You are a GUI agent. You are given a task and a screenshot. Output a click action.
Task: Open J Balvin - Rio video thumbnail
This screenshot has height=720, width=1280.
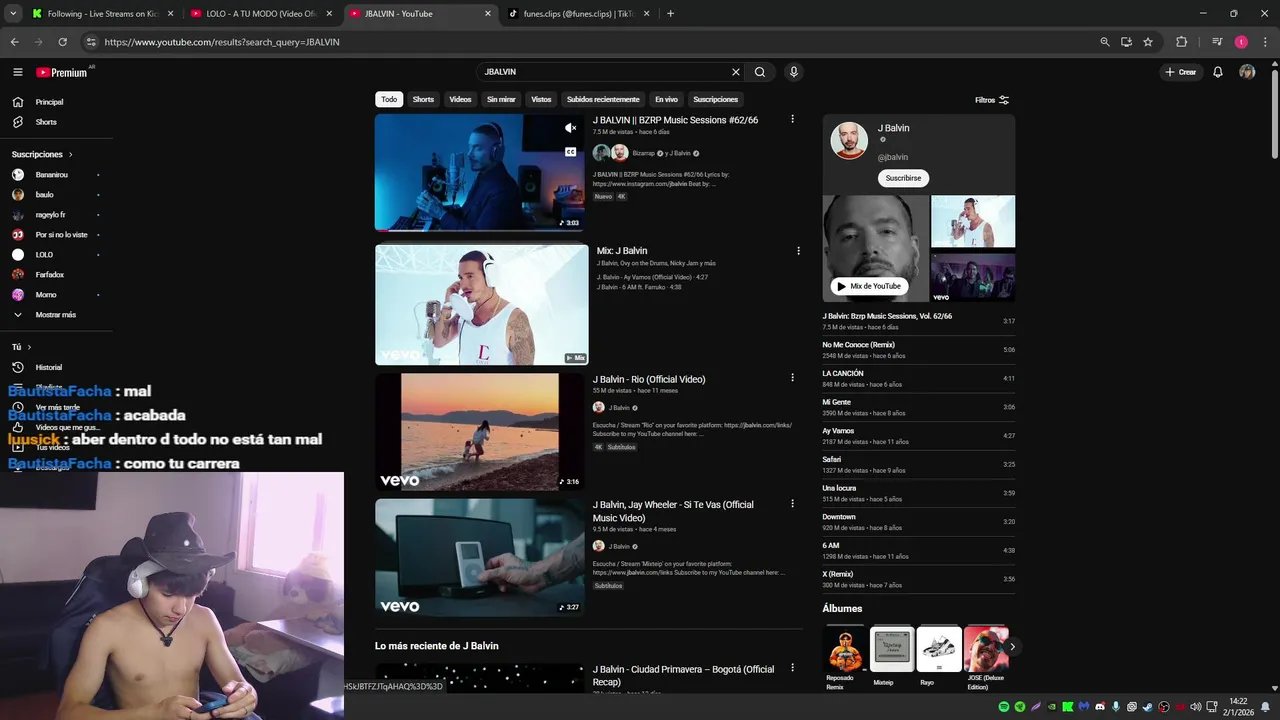click(x=480, y=432)
